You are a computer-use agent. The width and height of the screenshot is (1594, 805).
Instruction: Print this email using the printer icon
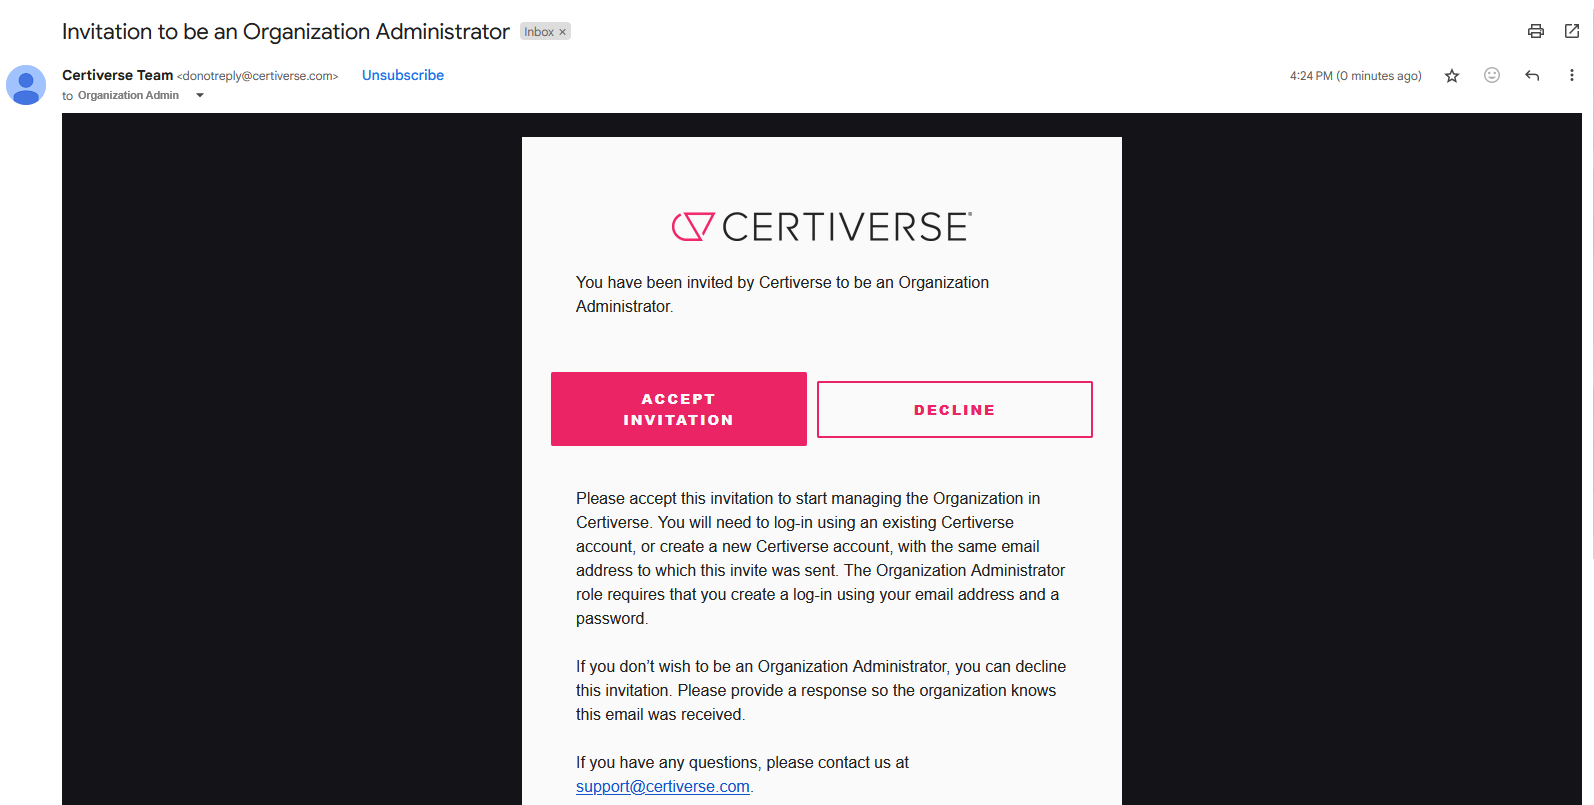[1536, 31]
